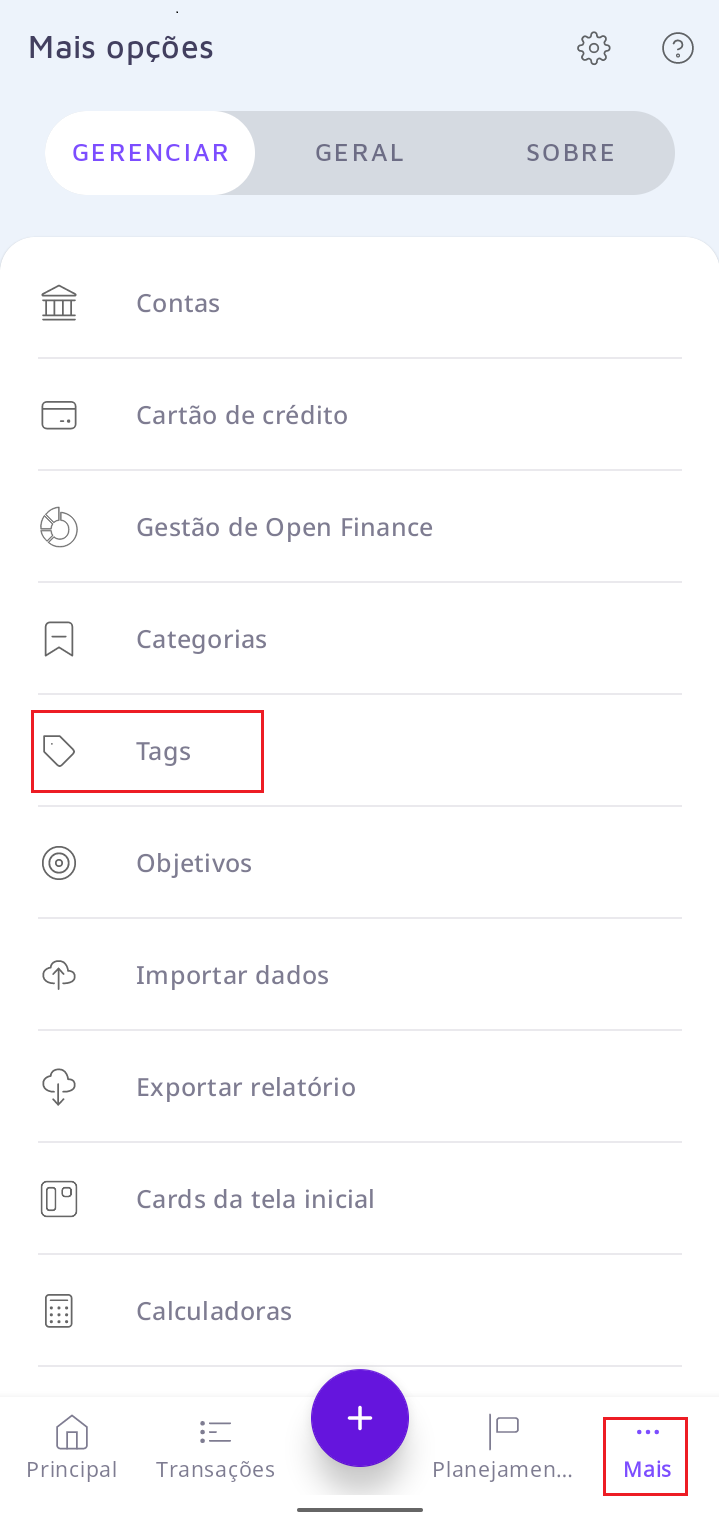The image size is (719, 1523).
Task: Tap the Open Finance chart icon
Action: [x=59, y=527]
